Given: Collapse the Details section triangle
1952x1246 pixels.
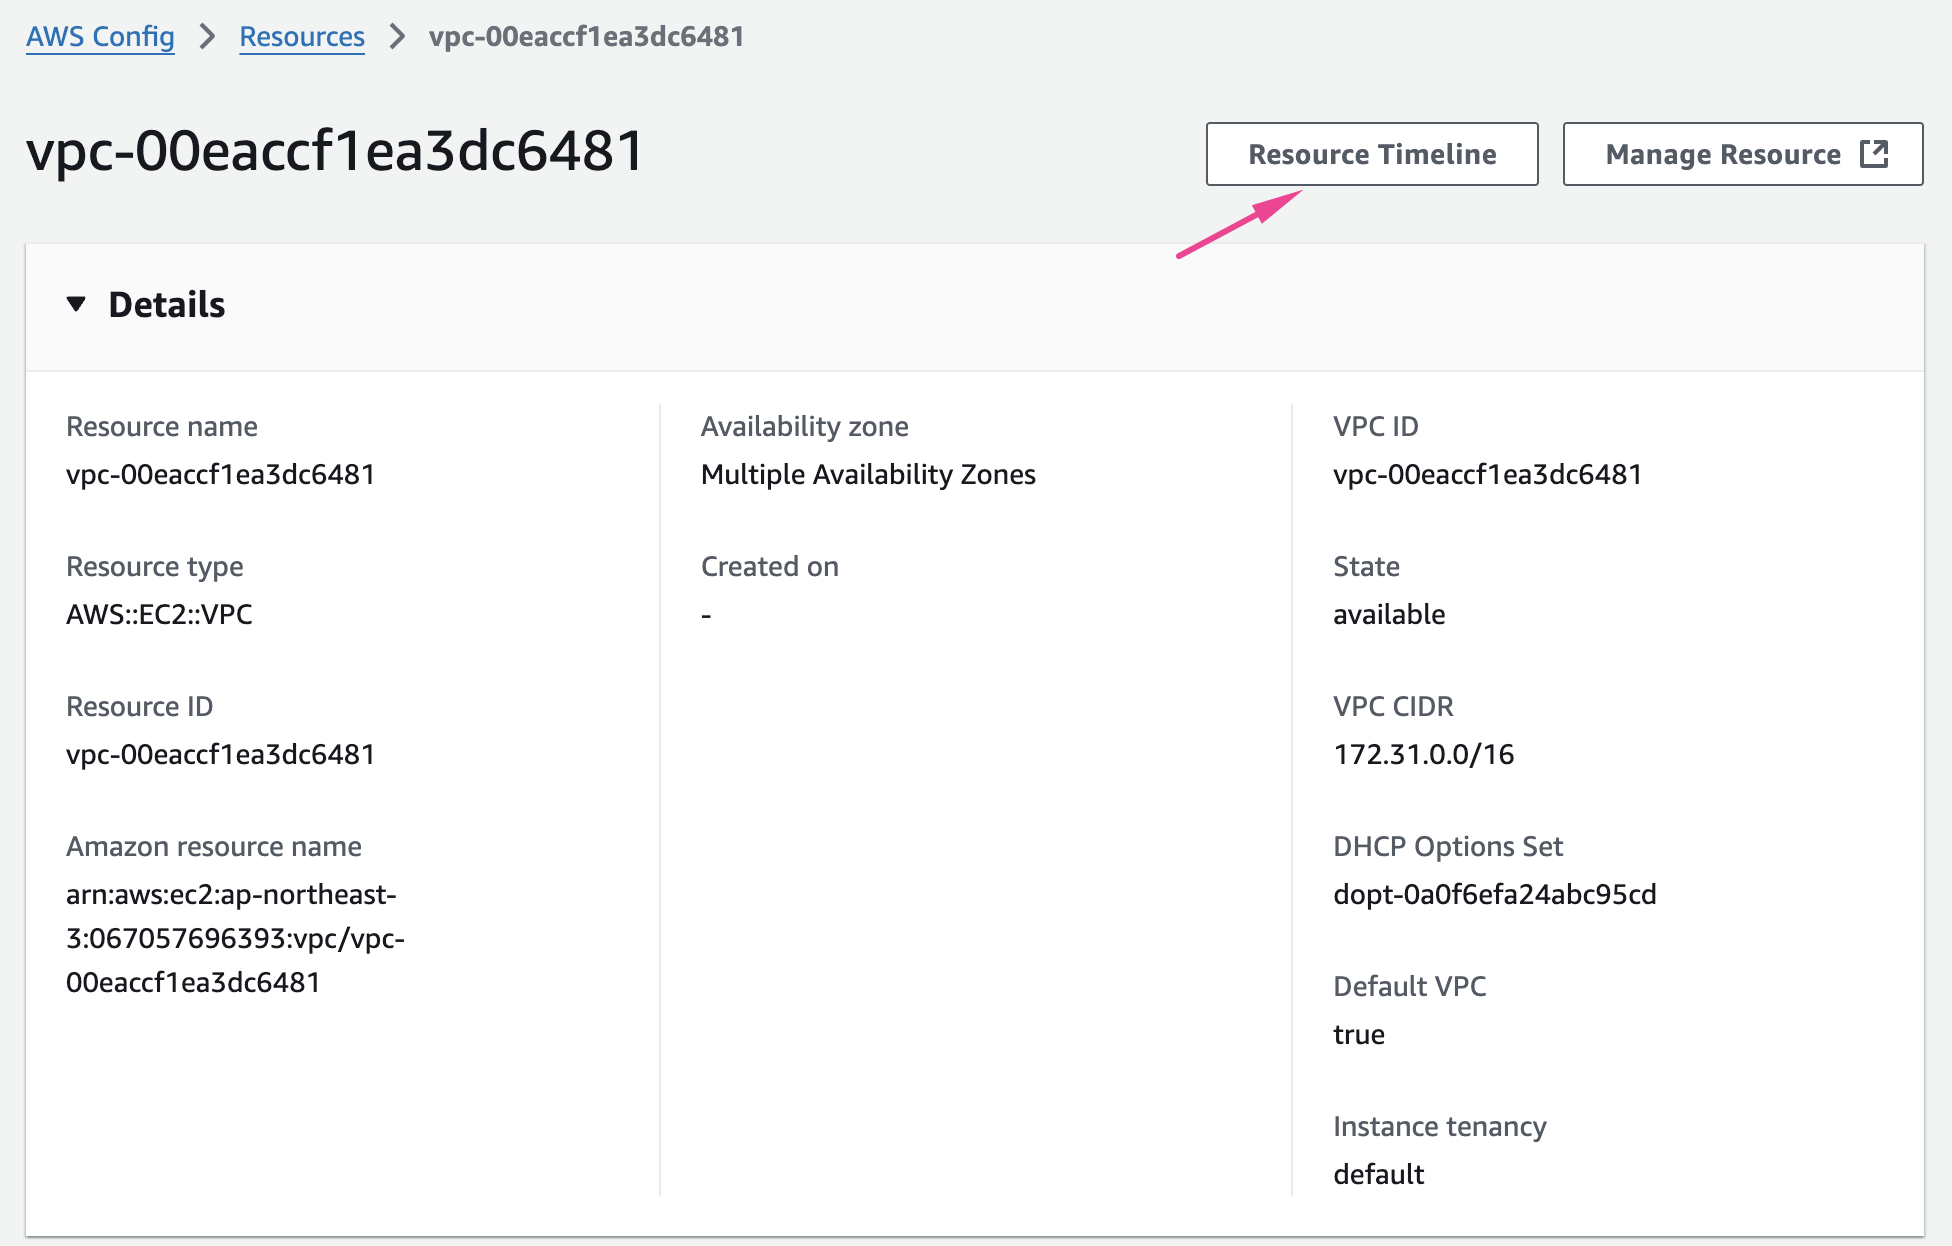Looking at the screenshot, I should pyautogui.click(x=76, y=304).
